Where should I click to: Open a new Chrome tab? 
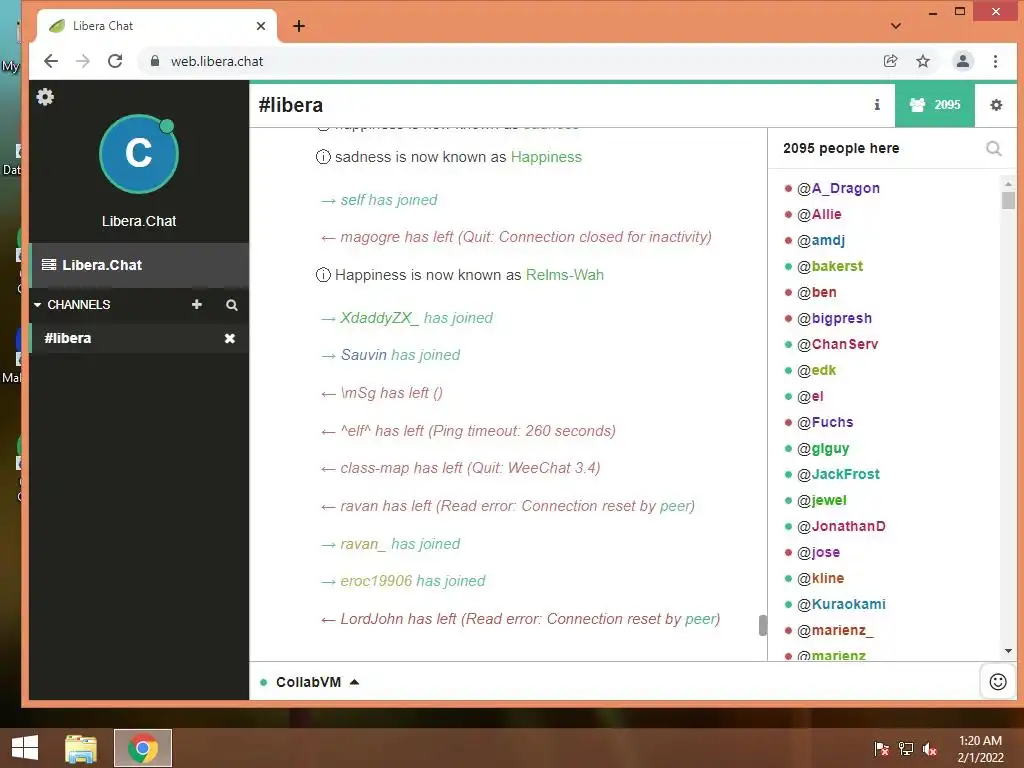[x=299, y=26]
